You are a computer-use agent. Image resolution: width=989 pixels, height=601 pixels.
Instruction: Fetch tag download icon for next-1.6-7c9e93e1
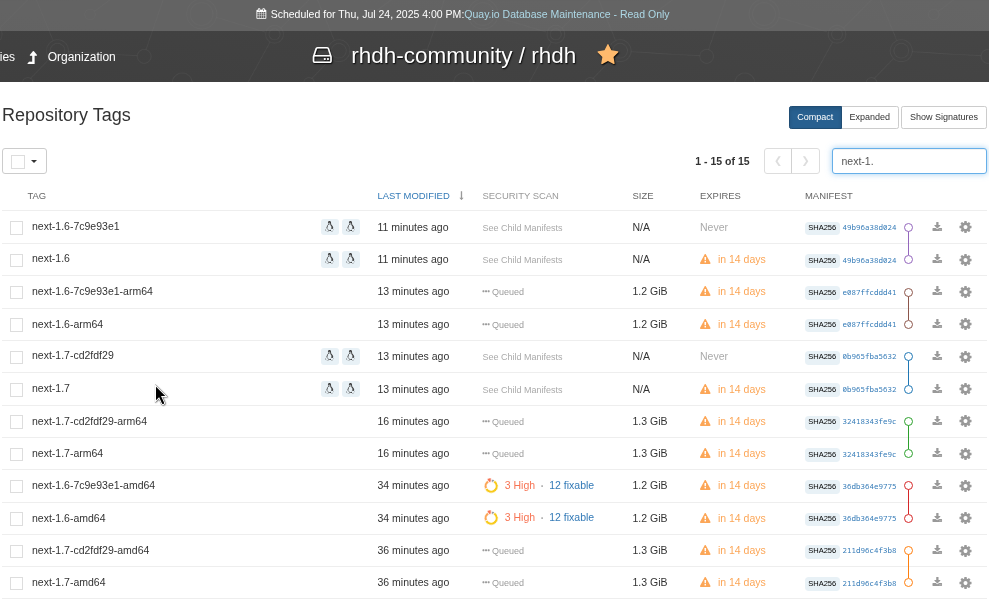(937, 226)
